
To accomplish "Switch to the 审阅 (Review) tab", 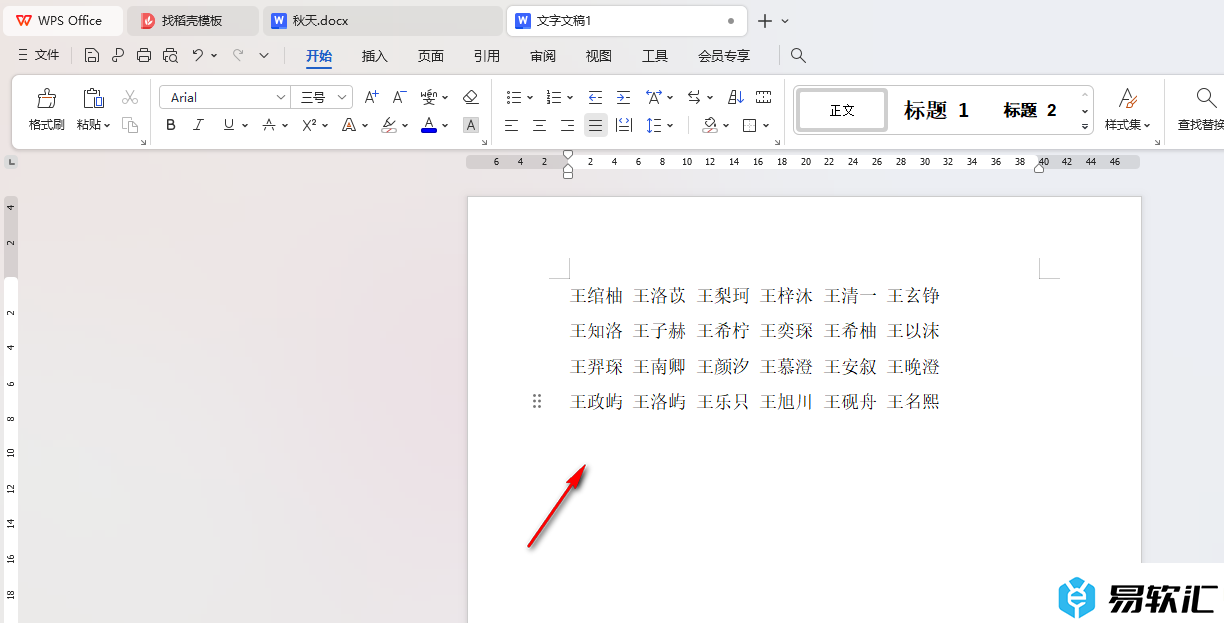I will pyautogui.click(x=543, y=56).
